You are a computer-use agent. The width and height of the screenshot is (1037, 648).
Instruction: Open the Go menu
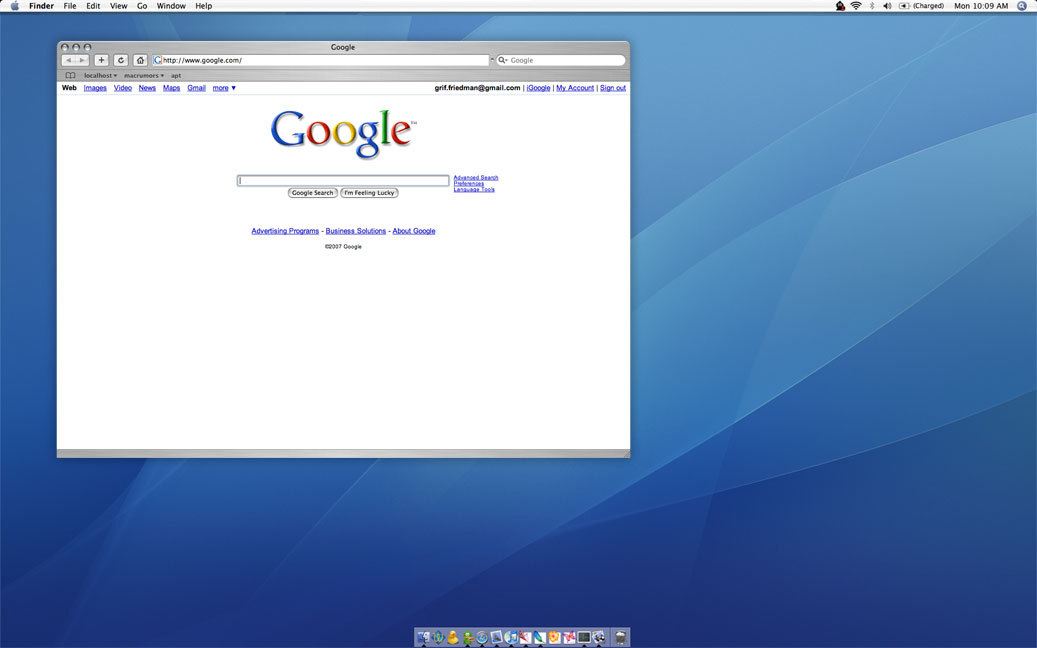pos(142,6)
